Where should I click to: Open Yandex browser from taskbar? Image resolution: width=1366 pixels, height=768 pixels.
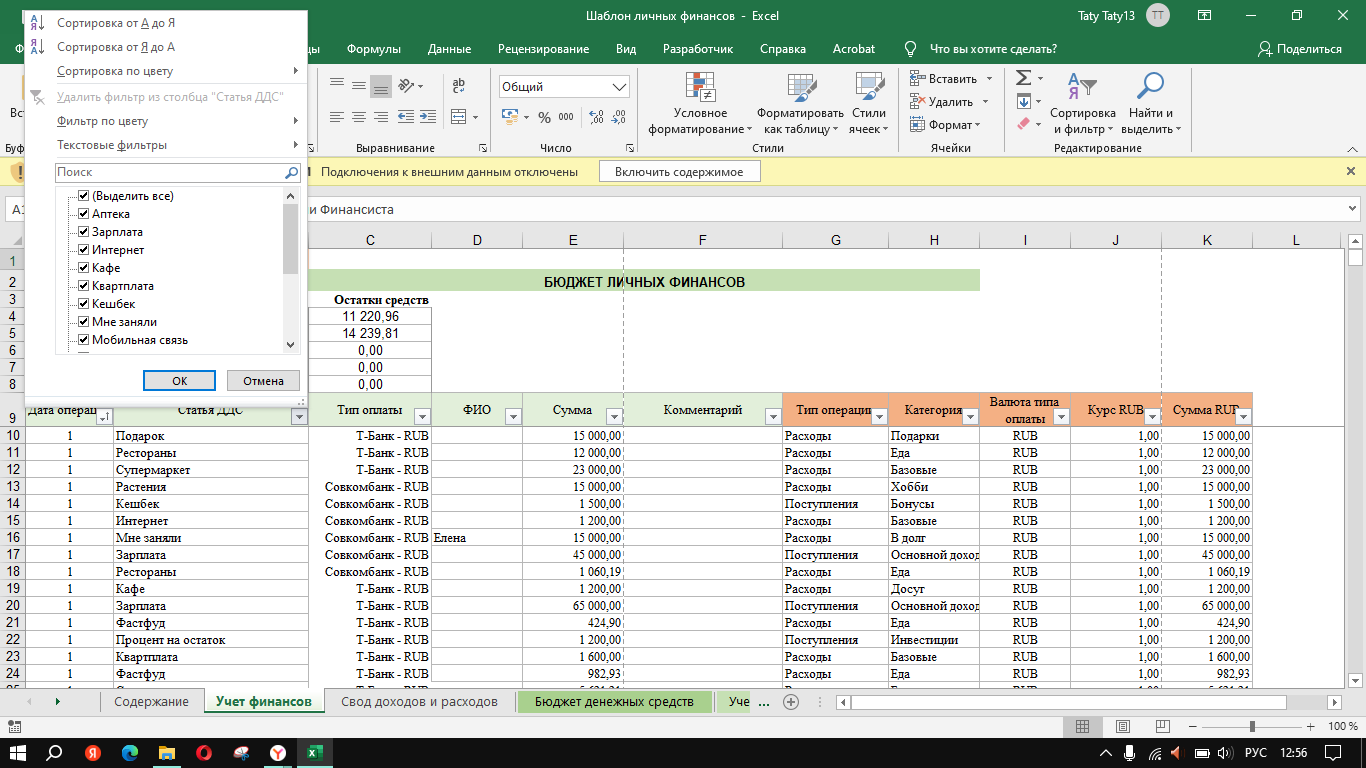(278, 753)
